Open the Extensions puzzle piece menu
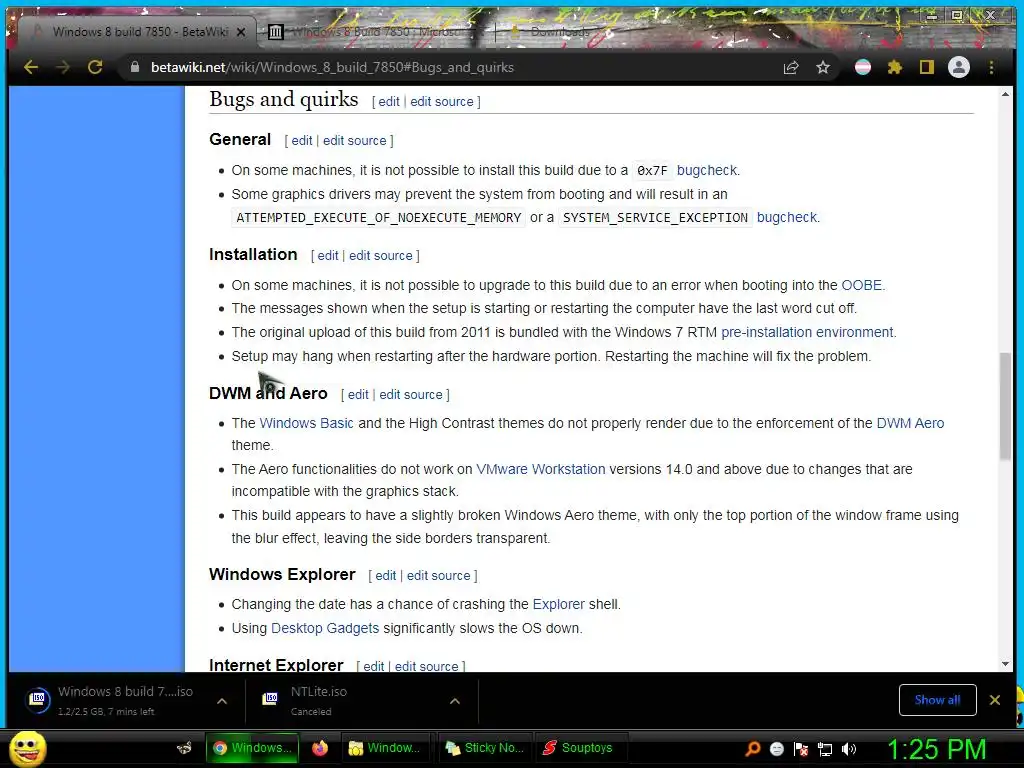1024x768 pixels. (x=895, y=67)
